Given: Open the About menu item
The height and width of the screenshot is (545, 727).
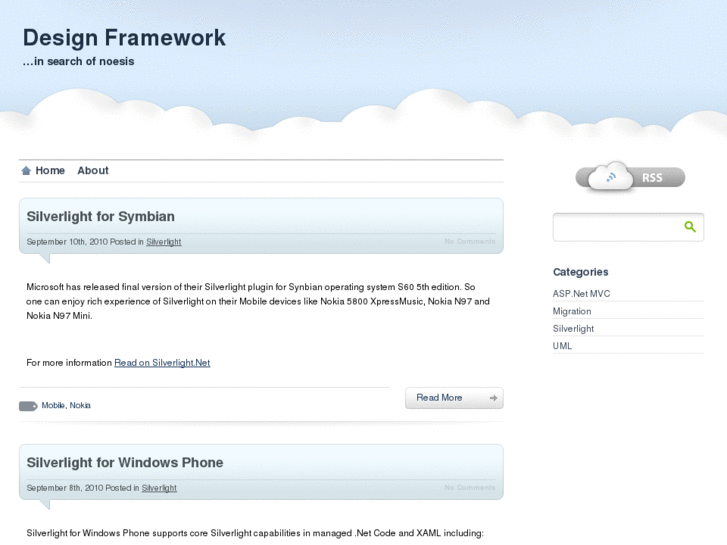Looking at the screenshot, I should click(93, 171).
